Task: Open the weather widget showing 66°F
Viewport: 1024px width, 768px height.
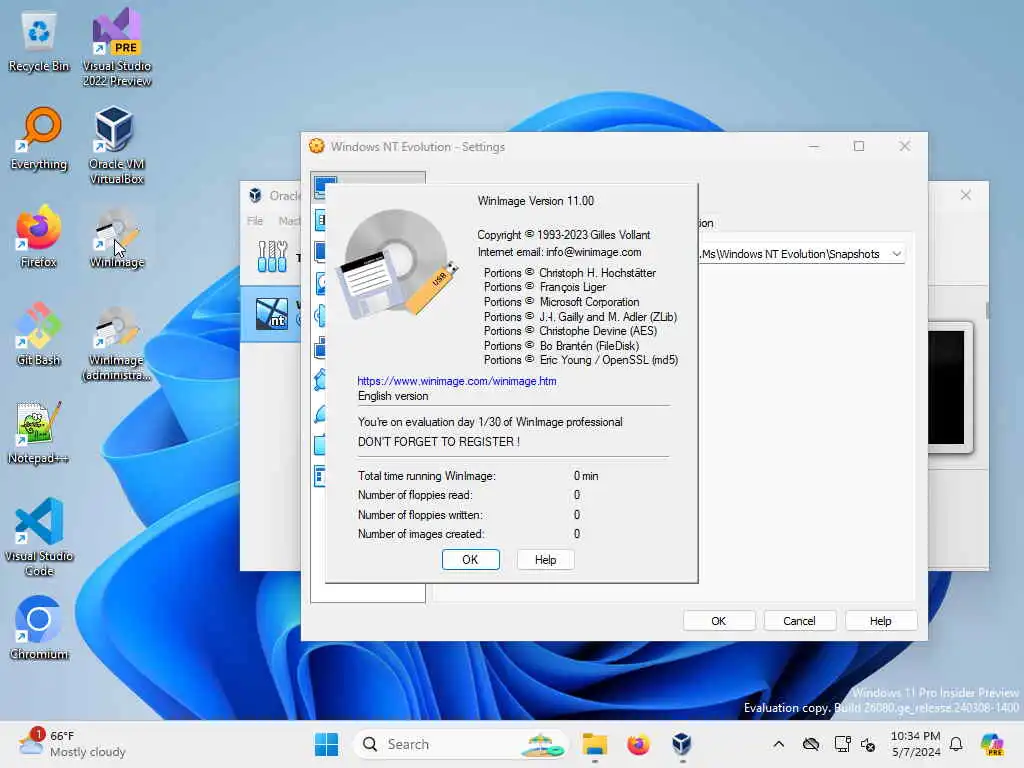Action: [x=72, y=744]
